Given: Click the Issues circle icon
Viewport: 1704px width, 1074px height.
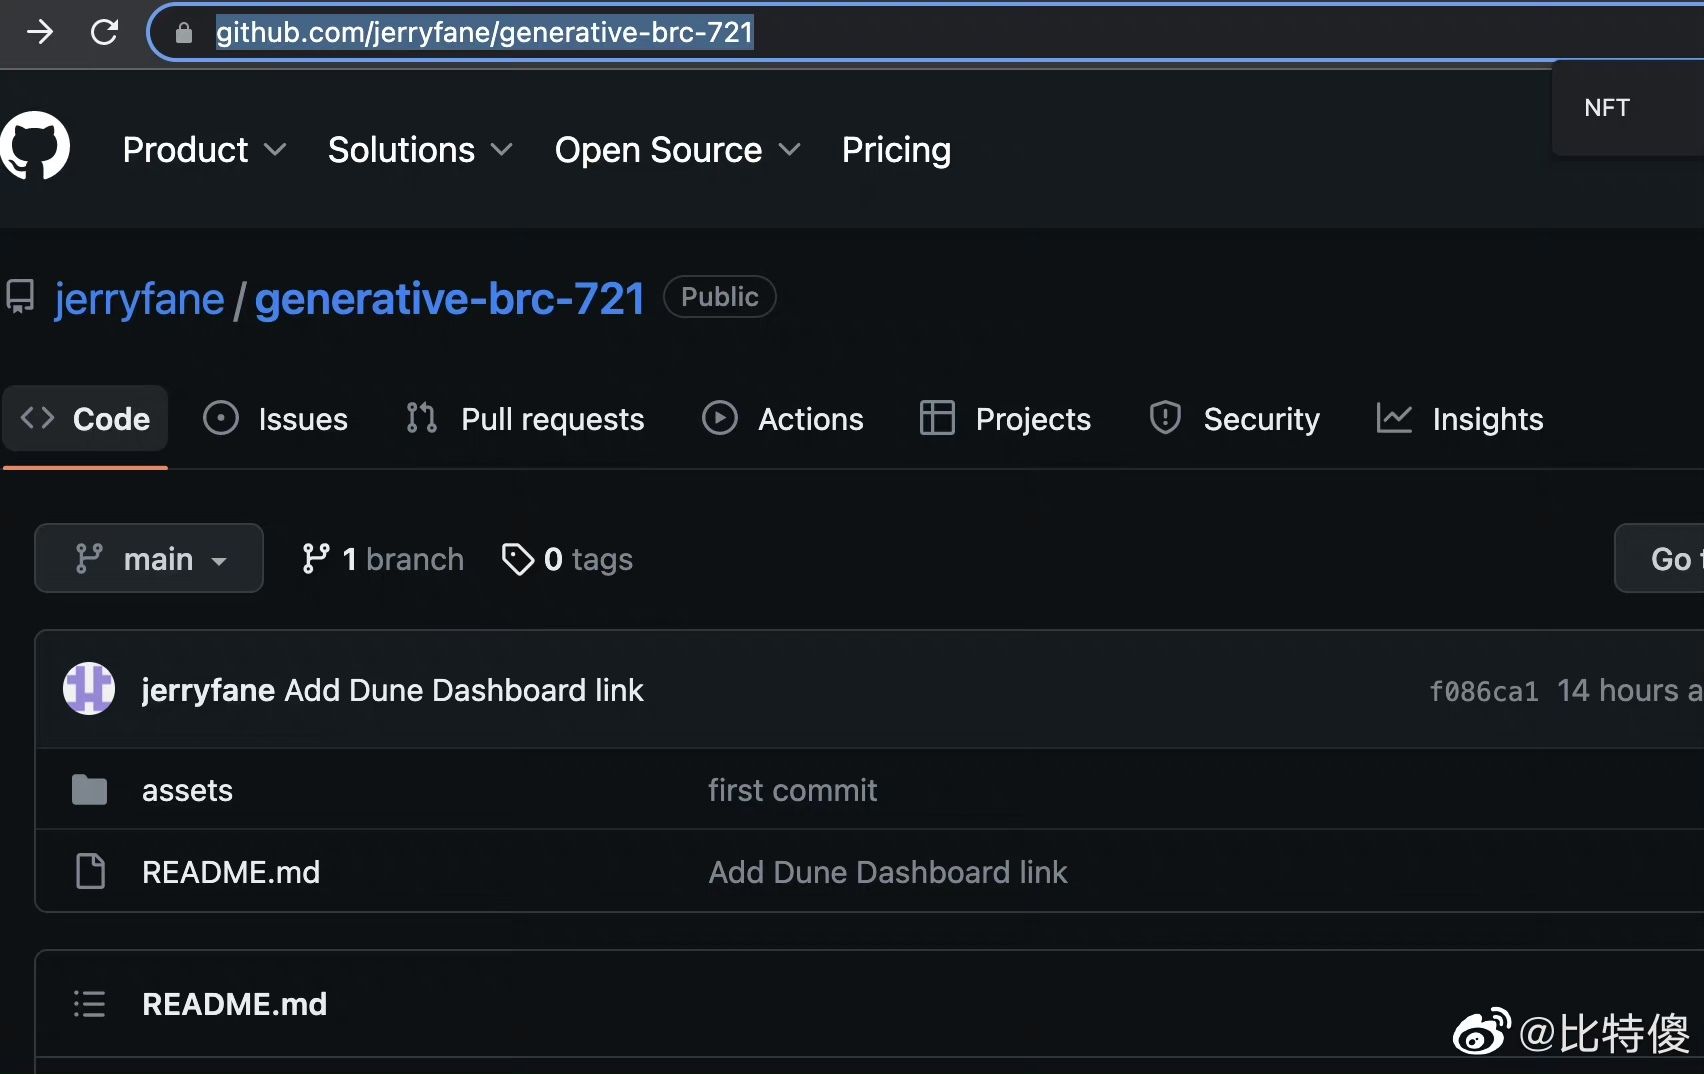Looking at the screenshot, I should 221,418.
